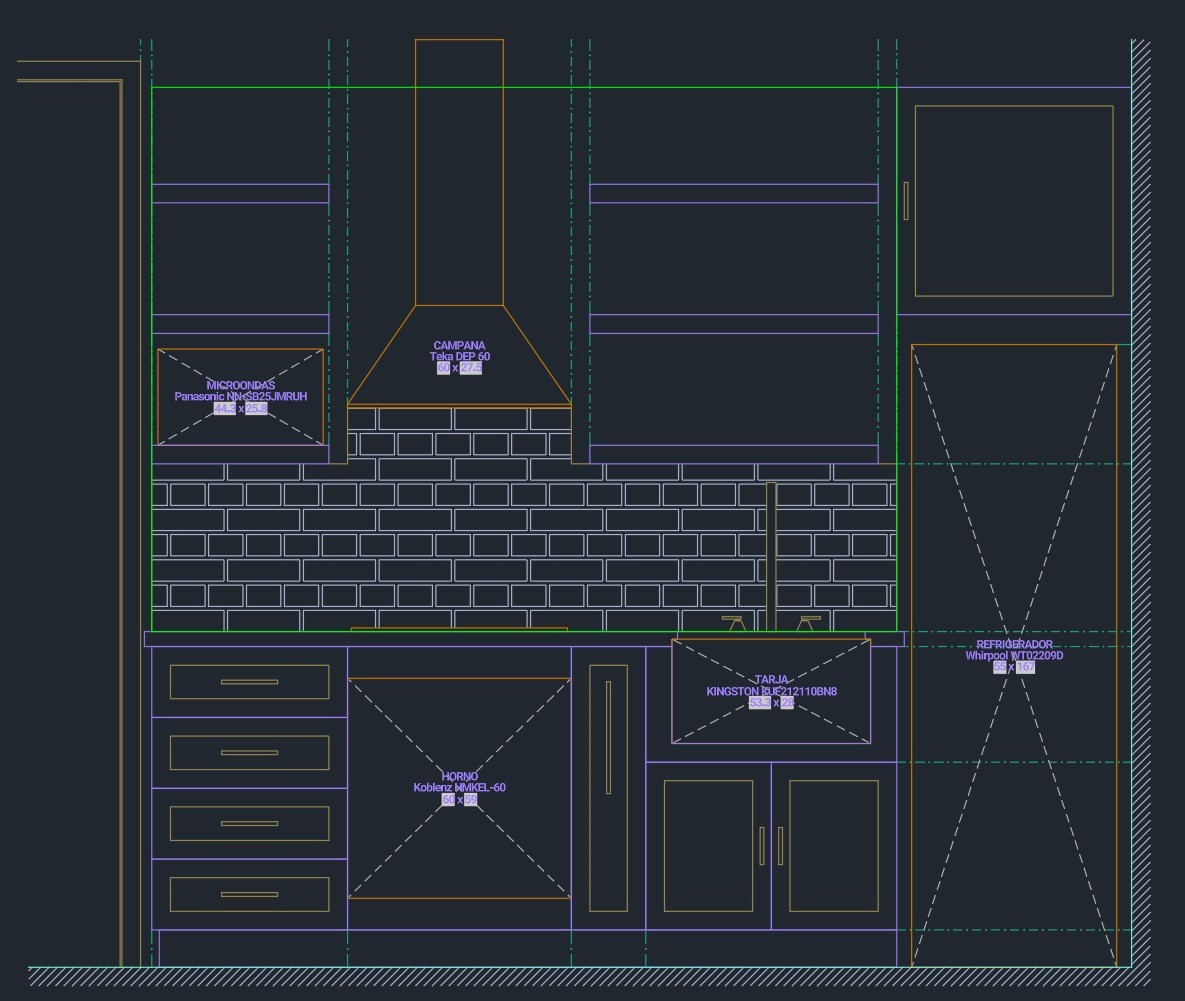
Task: Click the top drawer handle
Action: 249,682
